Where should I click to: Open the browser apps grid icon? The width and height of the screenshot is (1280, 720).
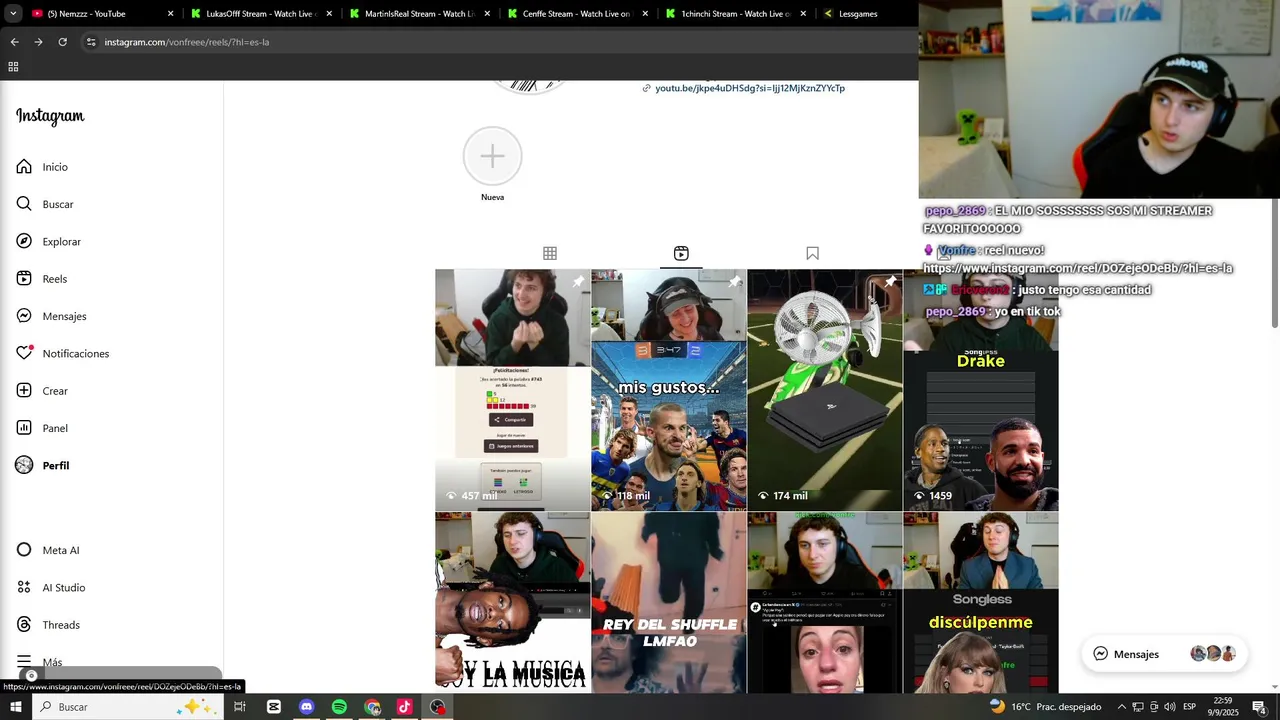click(13, 67)
